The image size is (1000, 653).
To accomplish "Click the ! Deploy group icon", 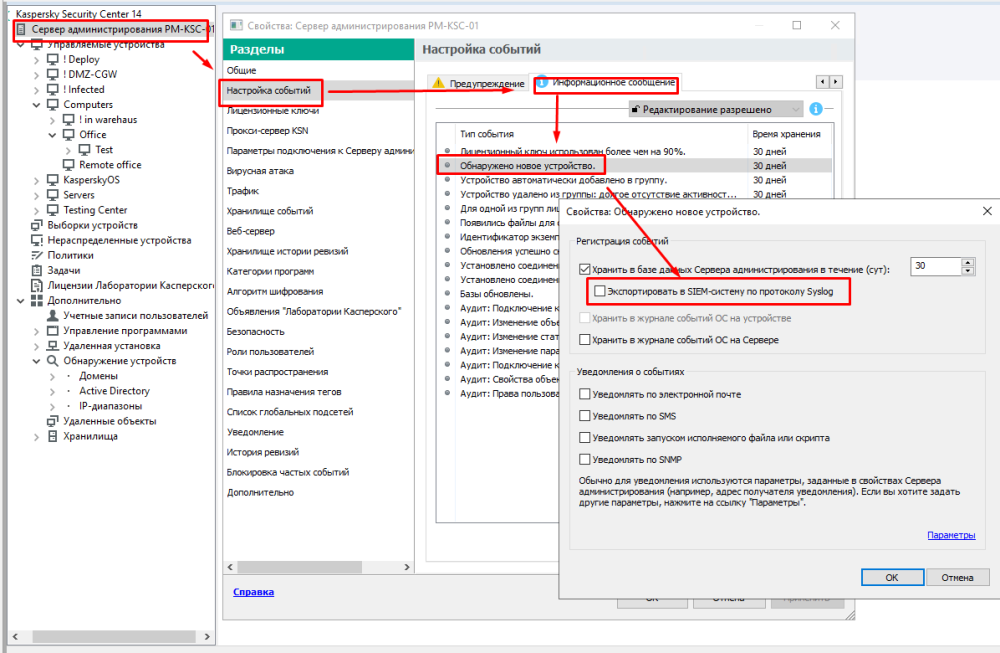I will click(x=53, y=59).
